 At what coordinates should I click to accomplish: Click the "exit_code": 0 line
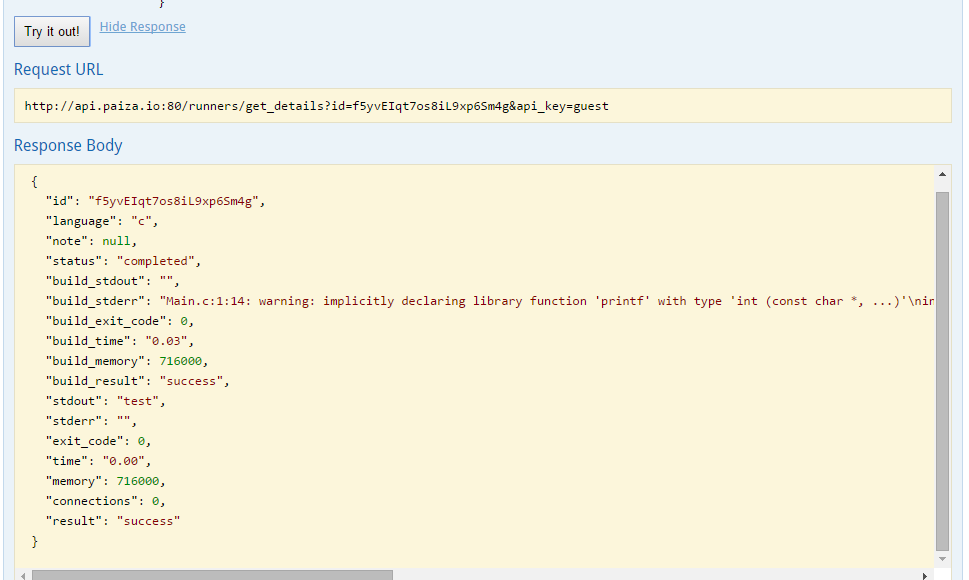click(x=98, y=441)
